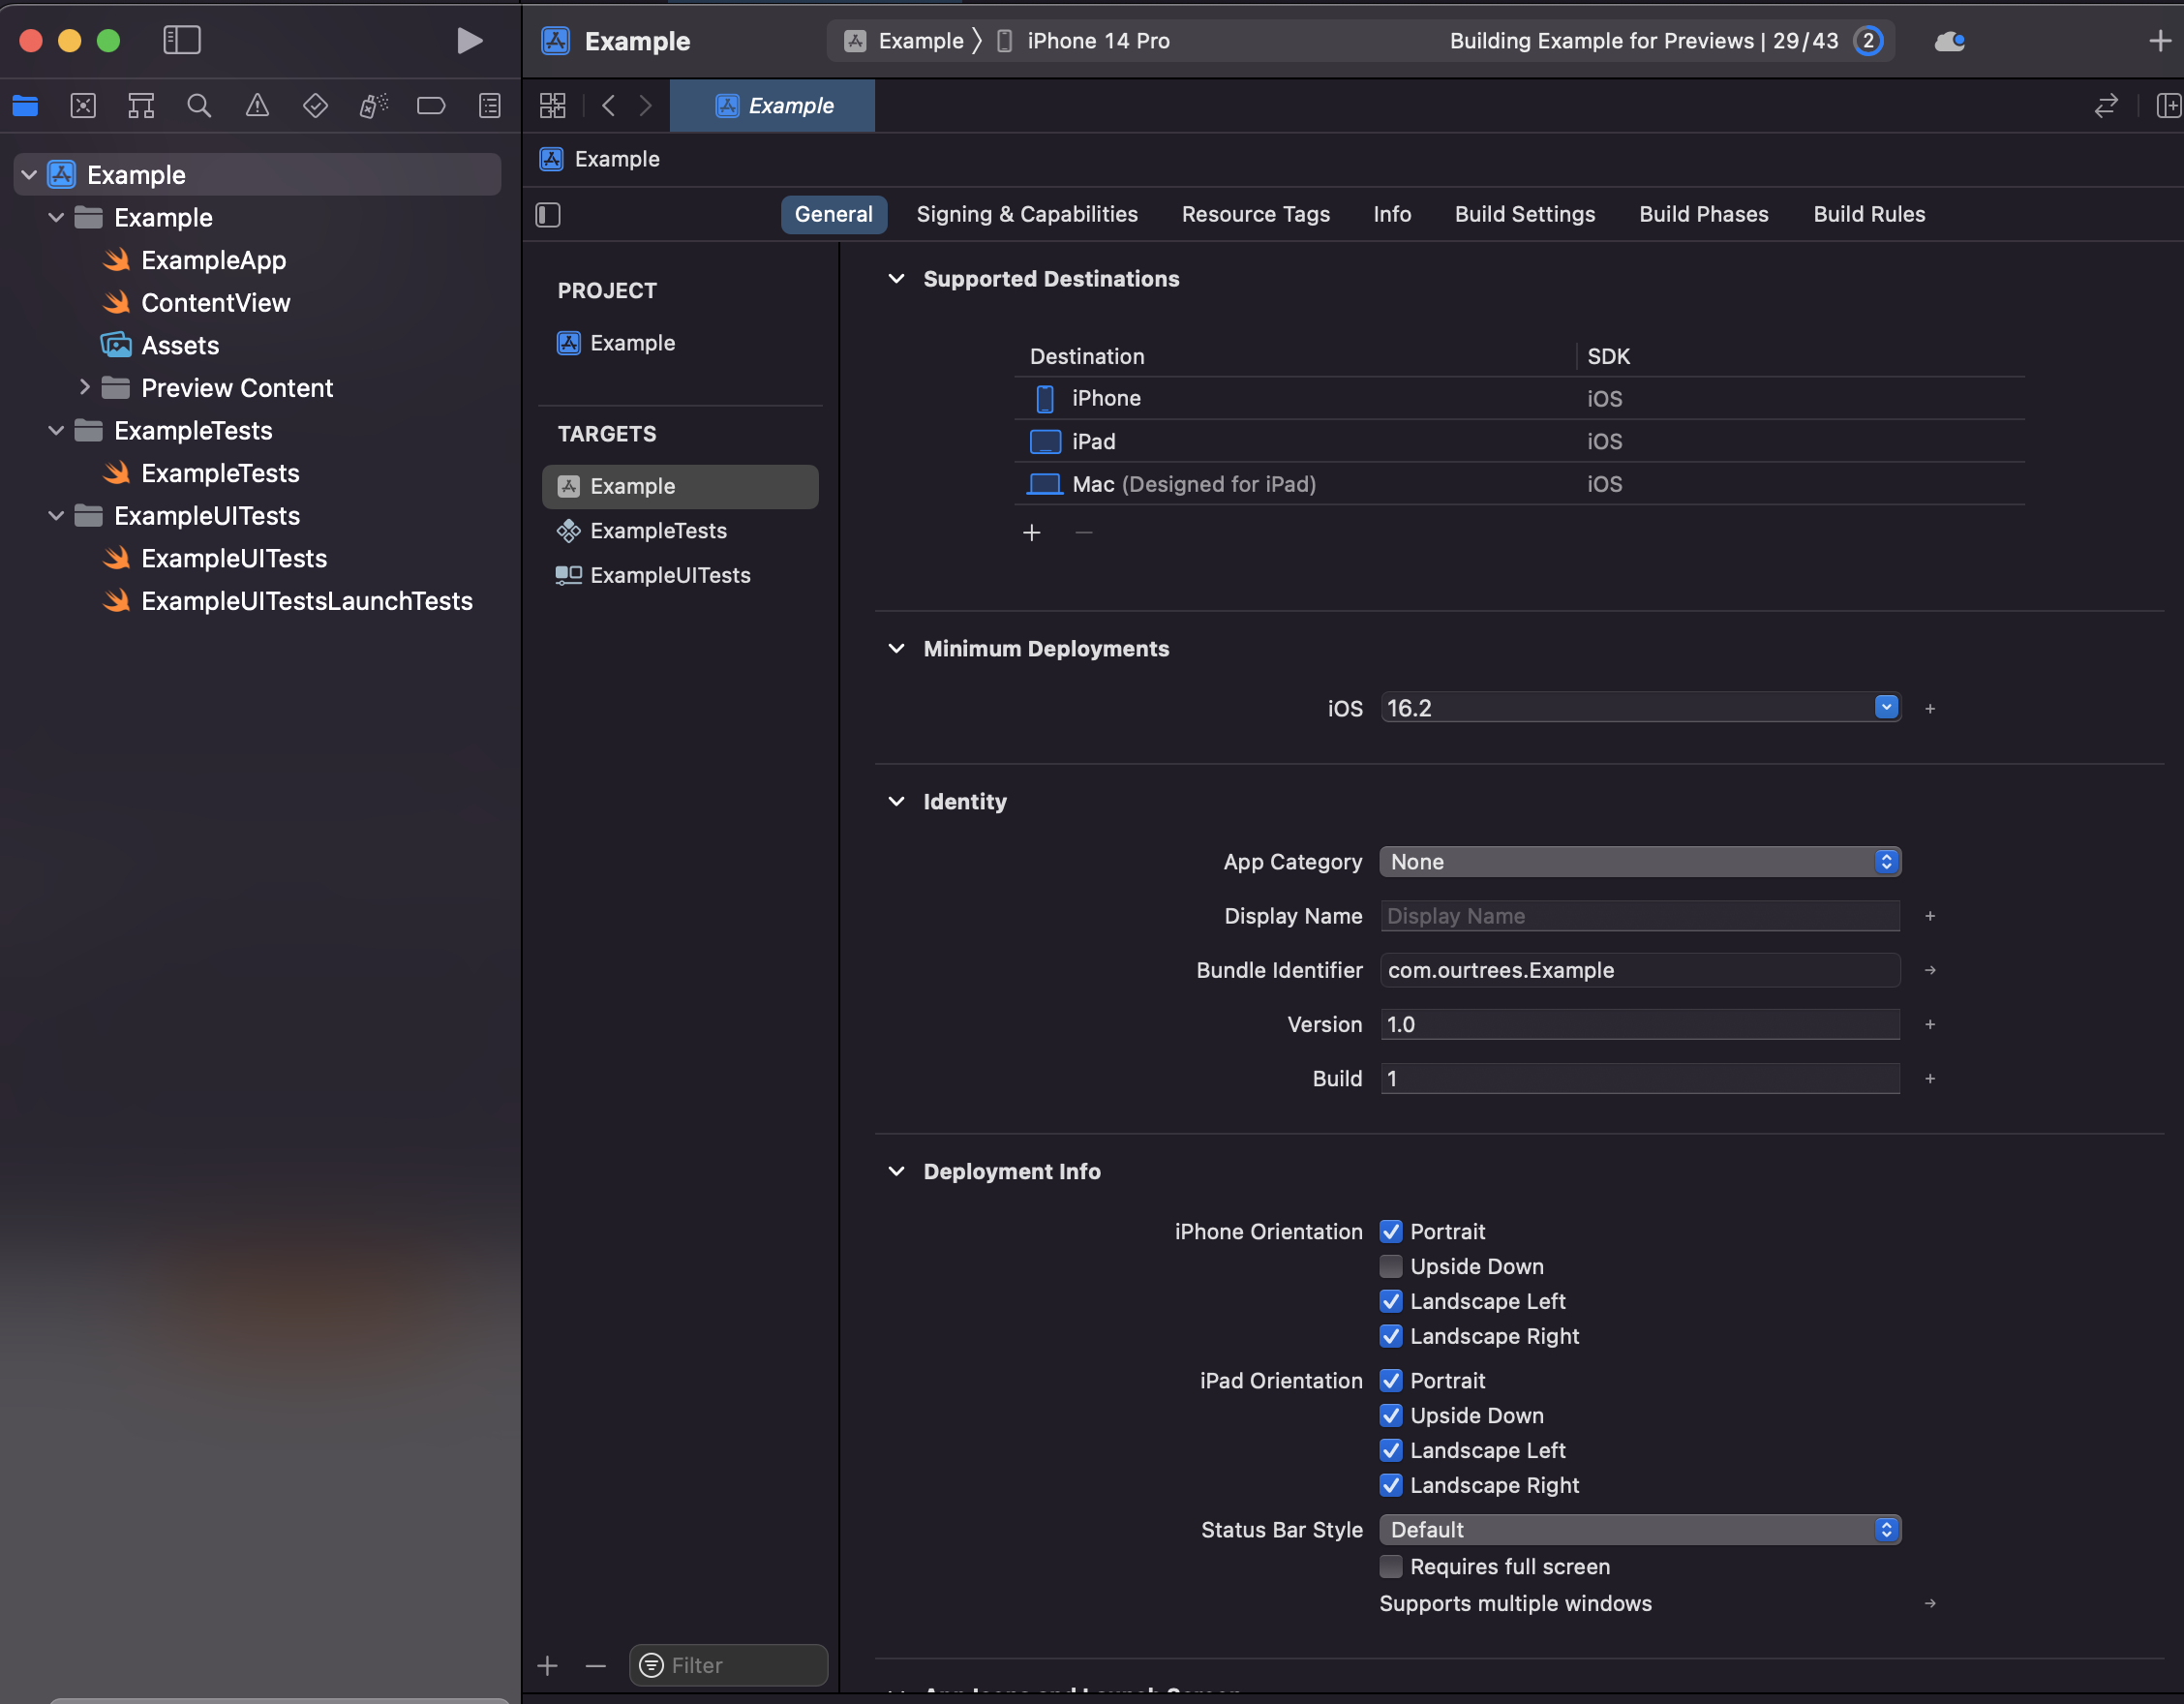Click the Bundle Identifier text field

[x=1639, y=970]
